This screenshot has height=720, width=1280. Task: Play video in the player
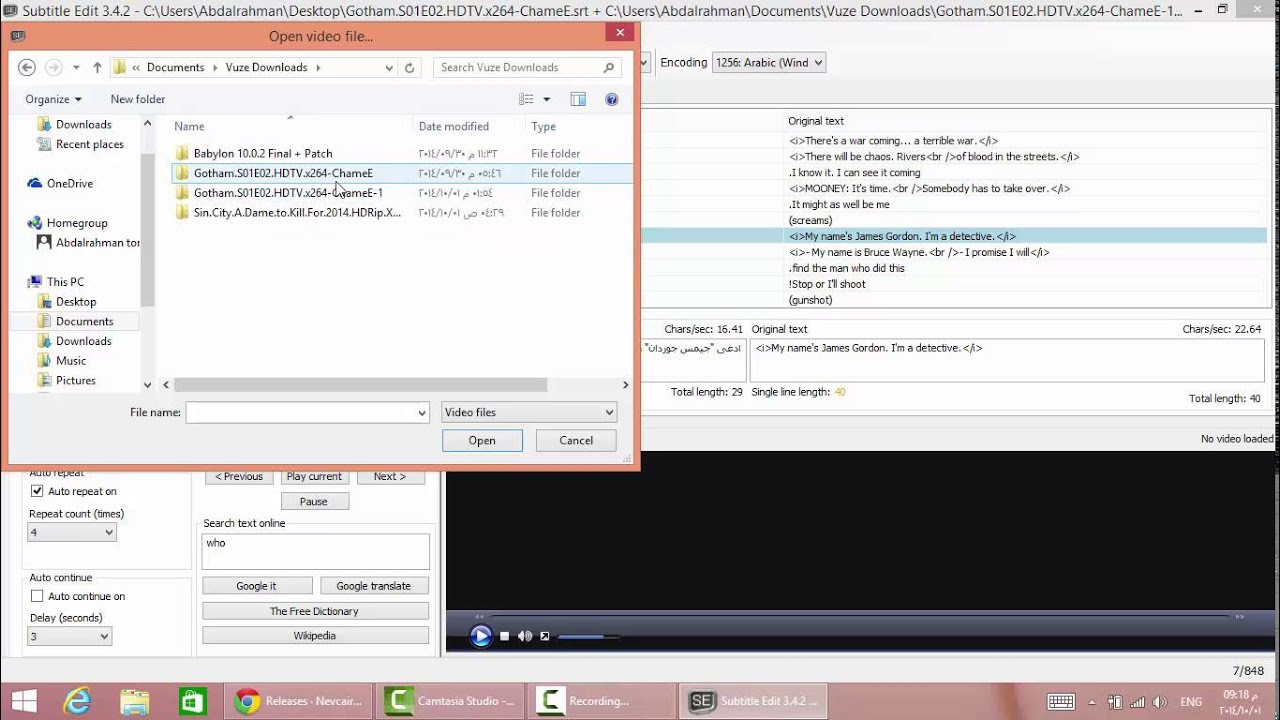pos(481,636)
